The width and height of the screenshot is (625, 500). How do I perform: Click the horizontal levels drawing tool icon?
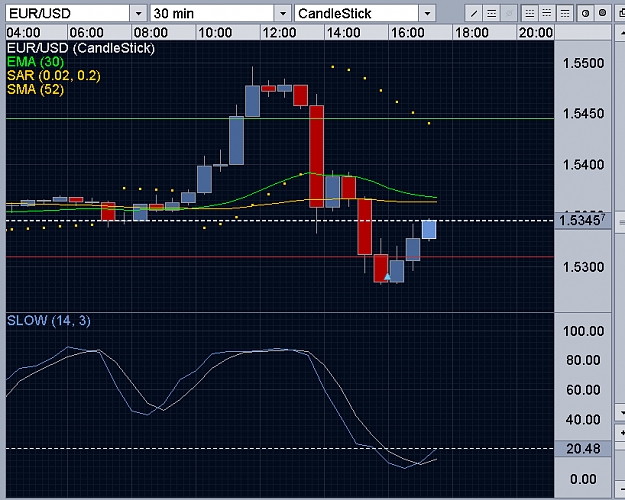pyautogui.click(x=491, y=14)
